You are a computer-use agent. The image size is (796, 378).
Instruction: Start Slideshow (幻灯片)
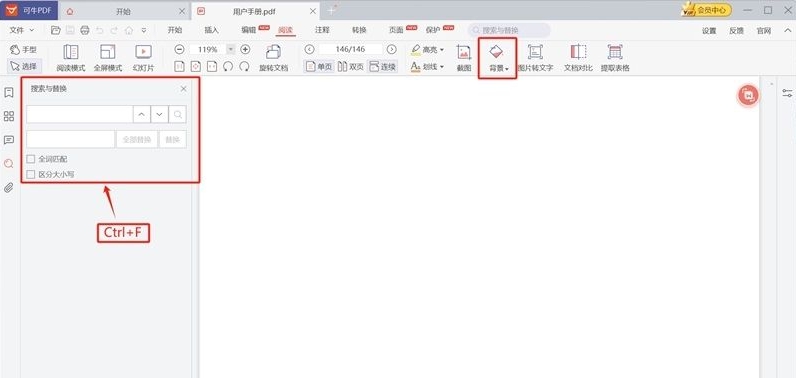click(x=143, y=58)
